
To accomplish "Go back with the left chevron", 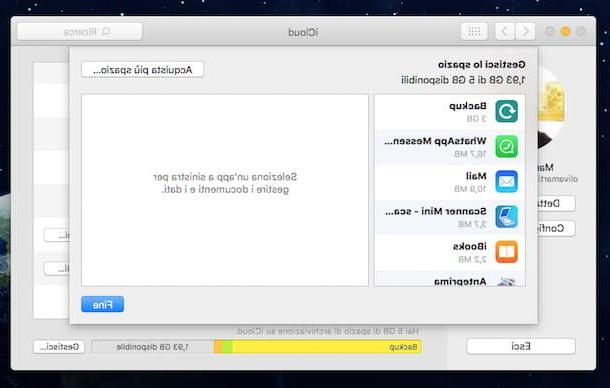I will point(505,32).
